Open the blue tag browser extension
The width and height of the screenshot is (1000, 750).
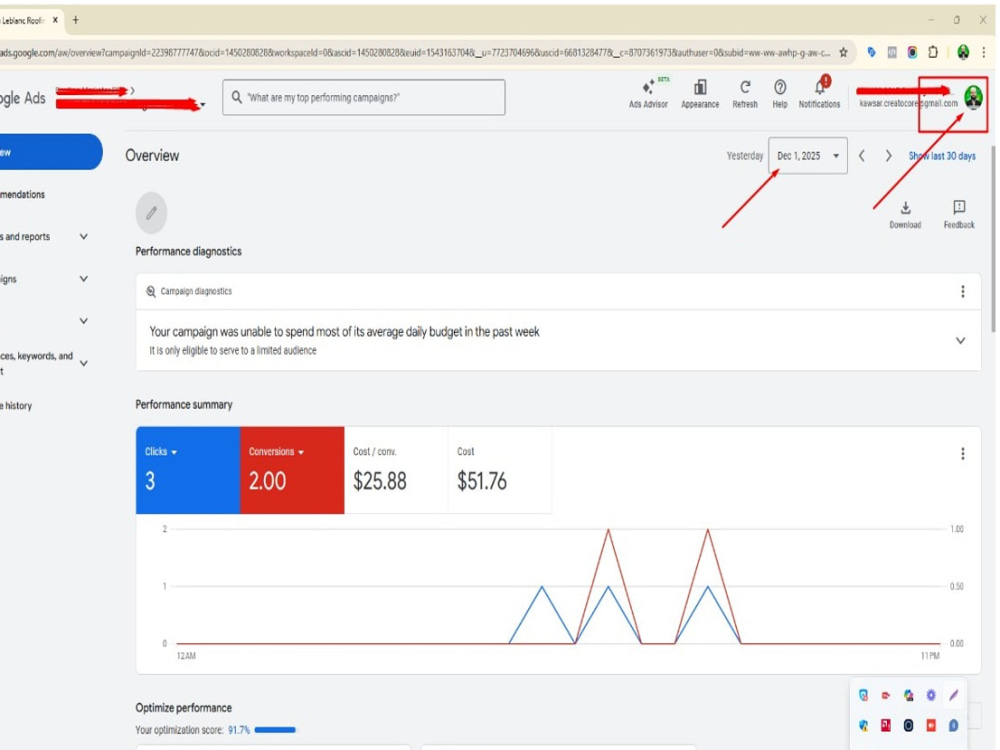871,52
